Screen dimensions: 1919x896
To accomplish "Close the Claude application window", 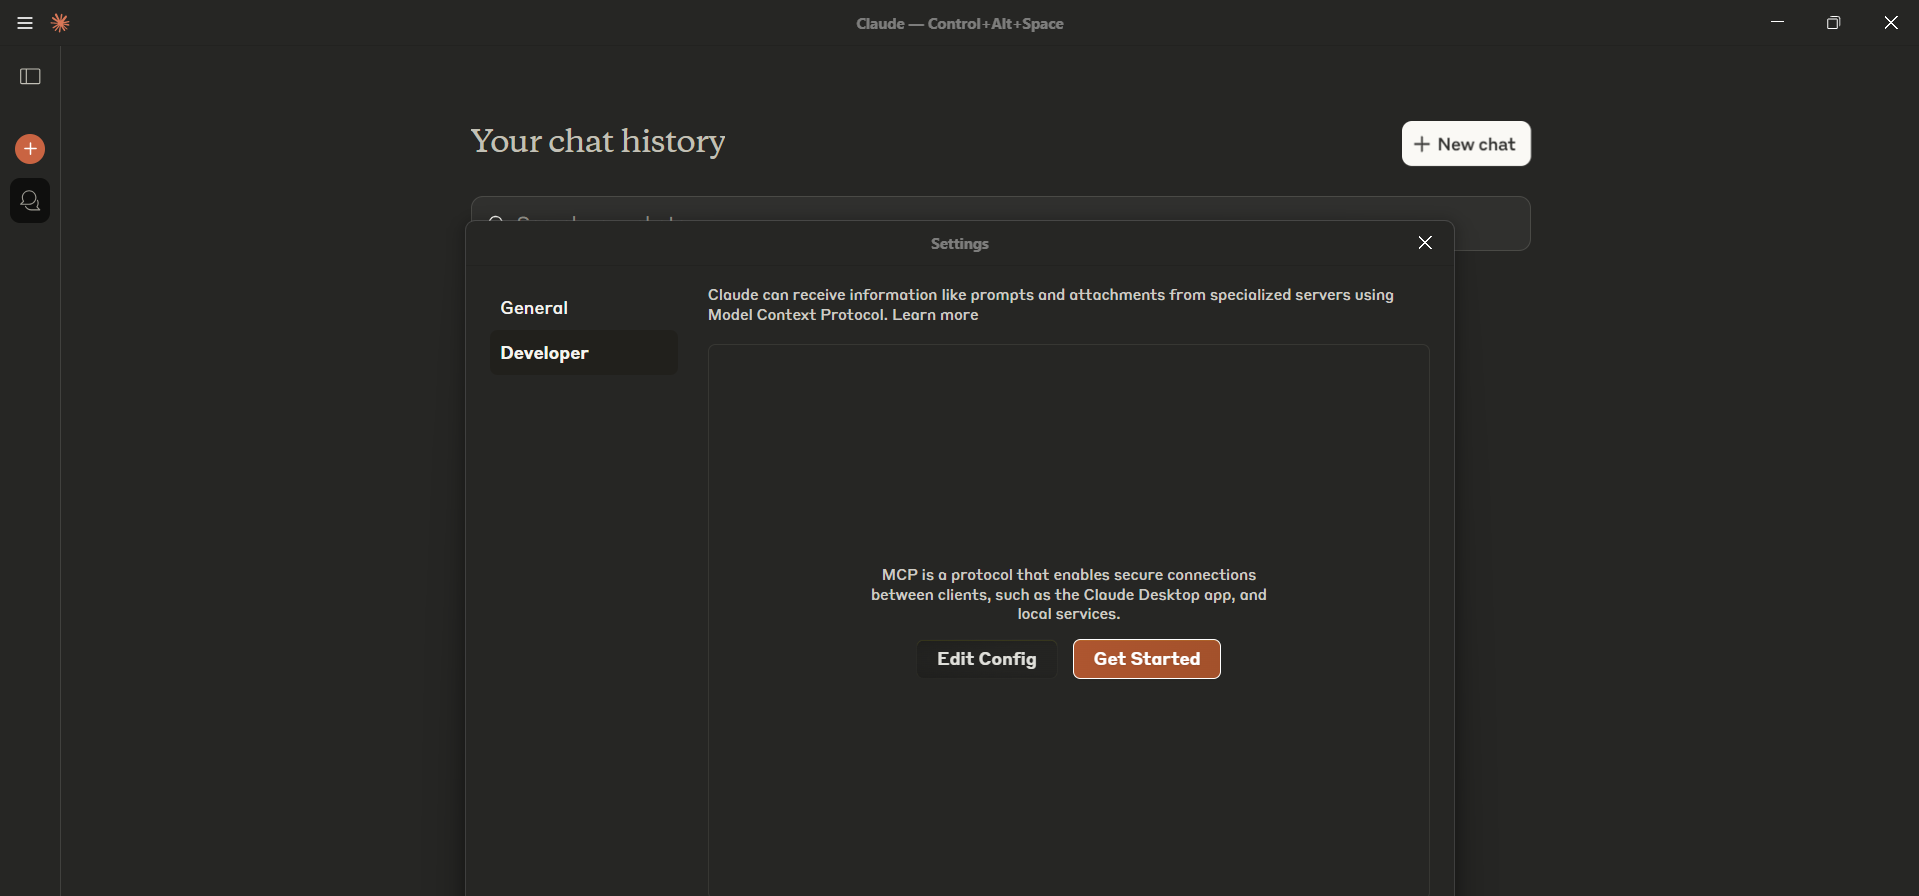I will [x=1891, y=23].
